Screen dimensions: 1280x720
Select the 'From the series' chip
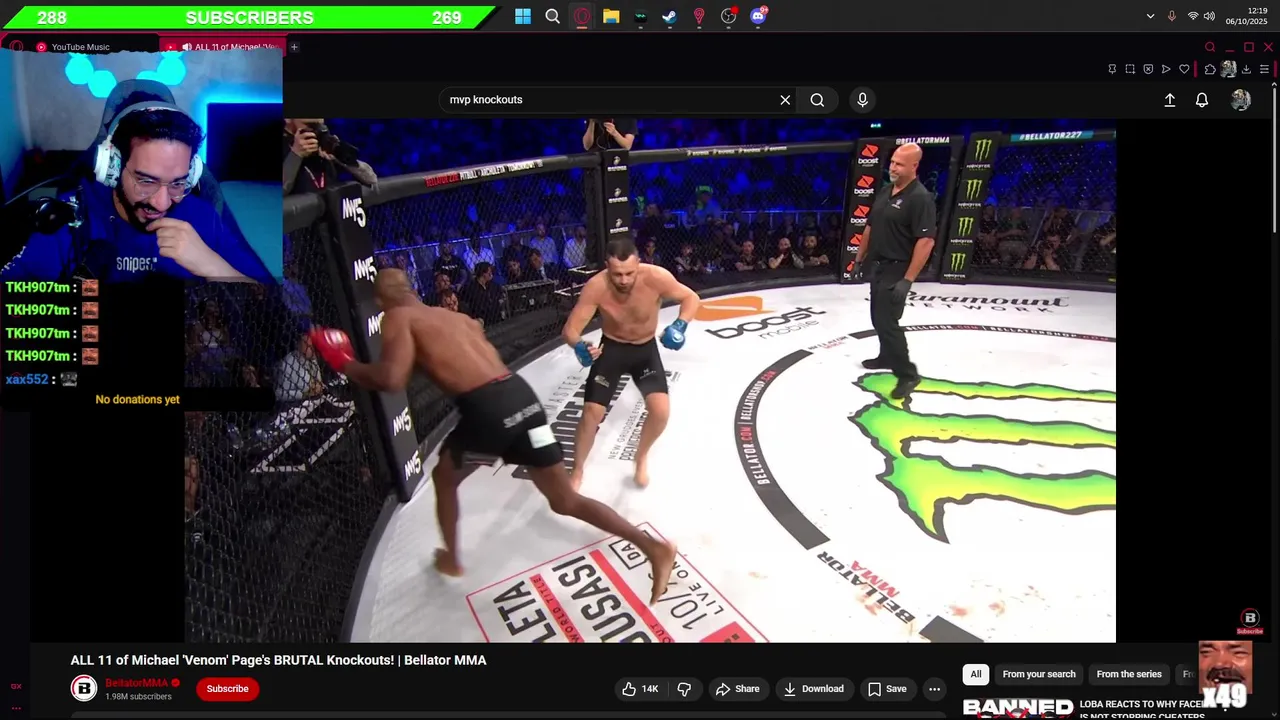point(1129,674)
